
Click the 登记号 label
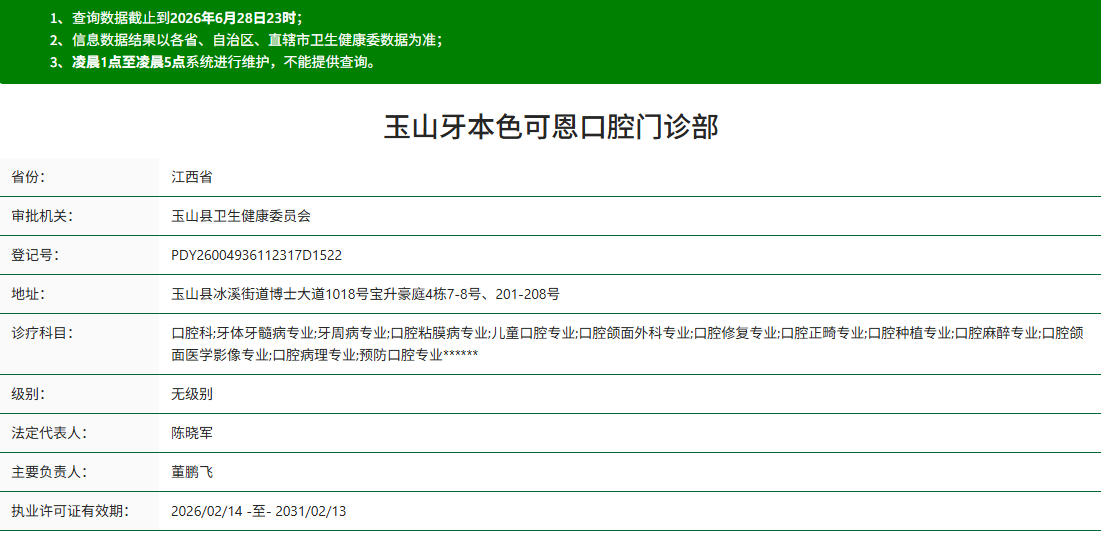35,255
